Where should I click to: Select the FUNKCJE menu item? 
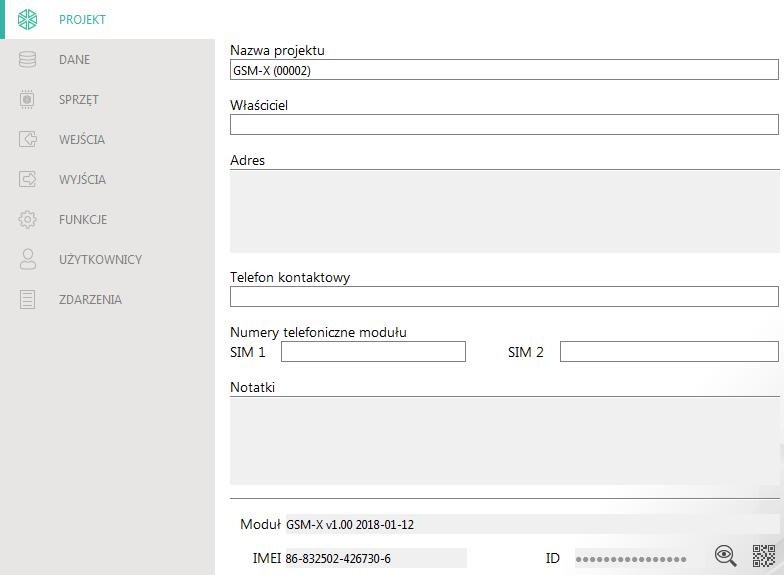point(108,220)
